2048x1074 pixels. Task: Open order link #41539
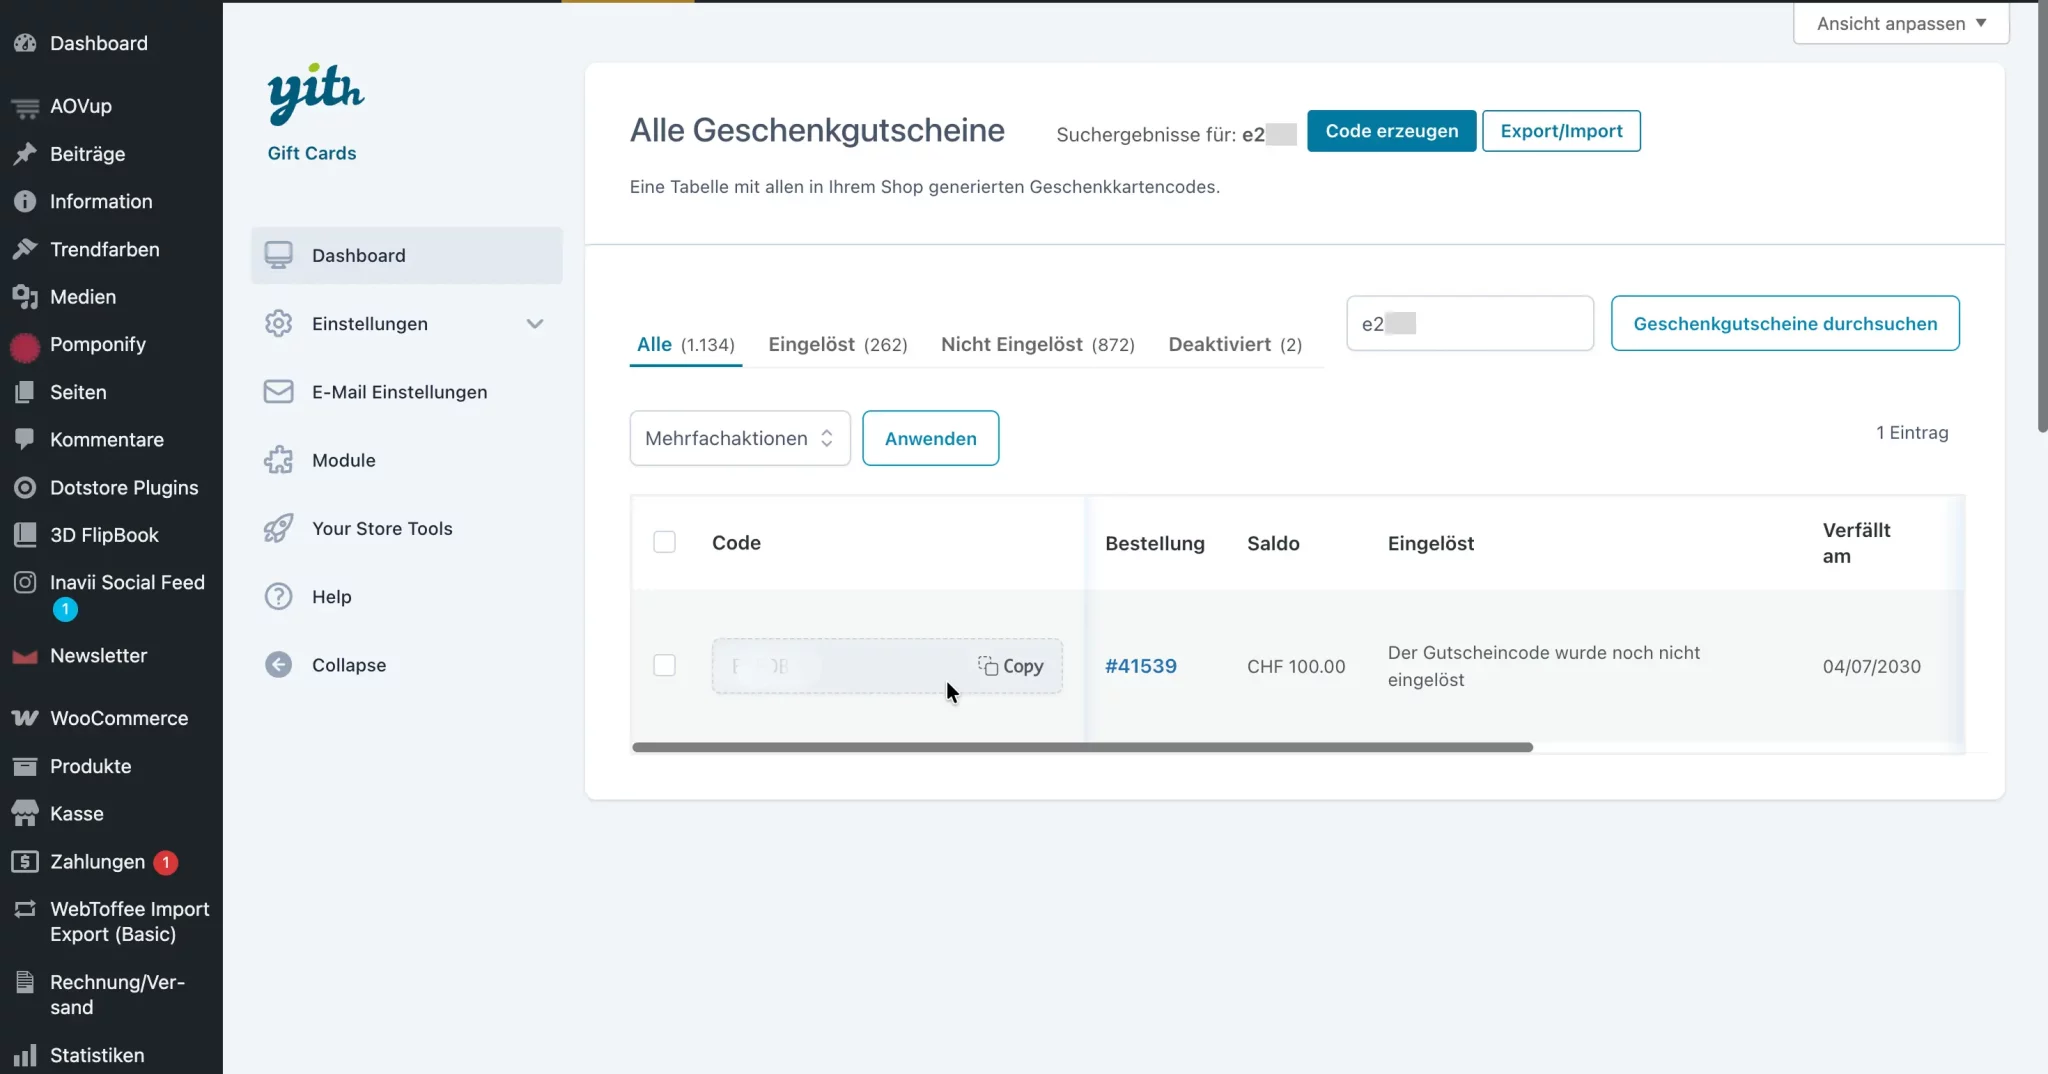(1140, 666)
